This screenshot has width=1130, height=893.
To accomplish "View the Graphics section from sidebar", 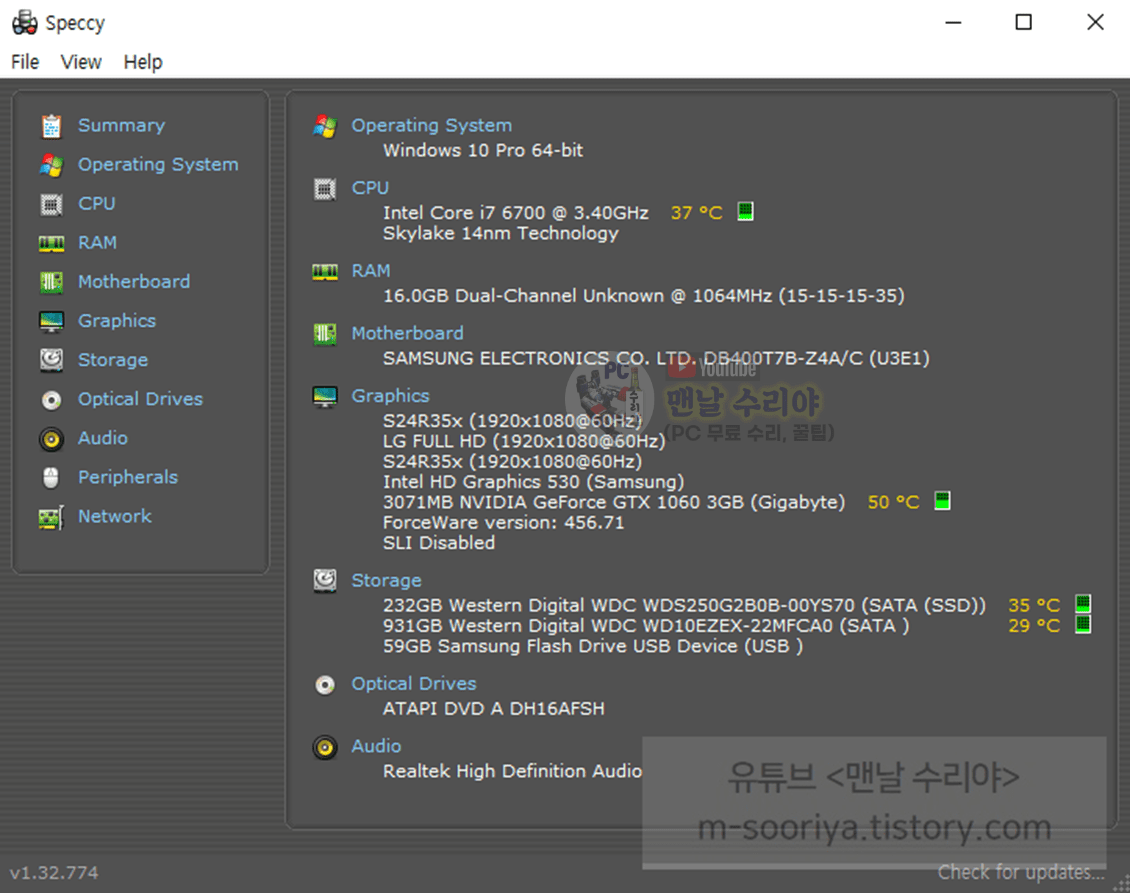I will [117, 321].
